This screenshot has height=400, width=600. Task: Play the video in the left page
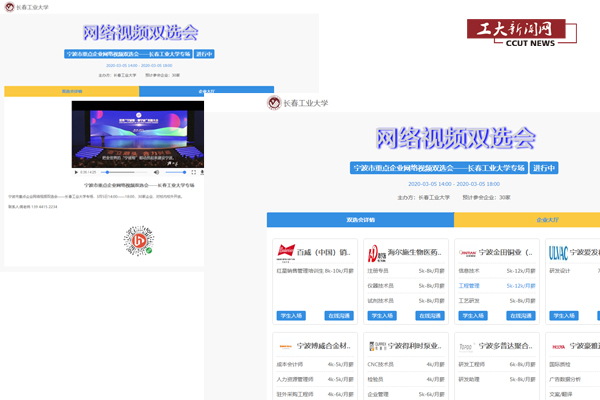(76, 172)
